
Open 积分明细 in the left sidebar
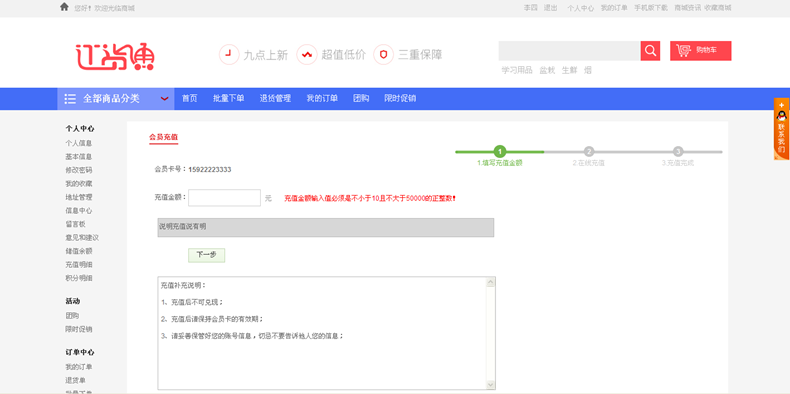pyautogui.click(x=79, y=278)
